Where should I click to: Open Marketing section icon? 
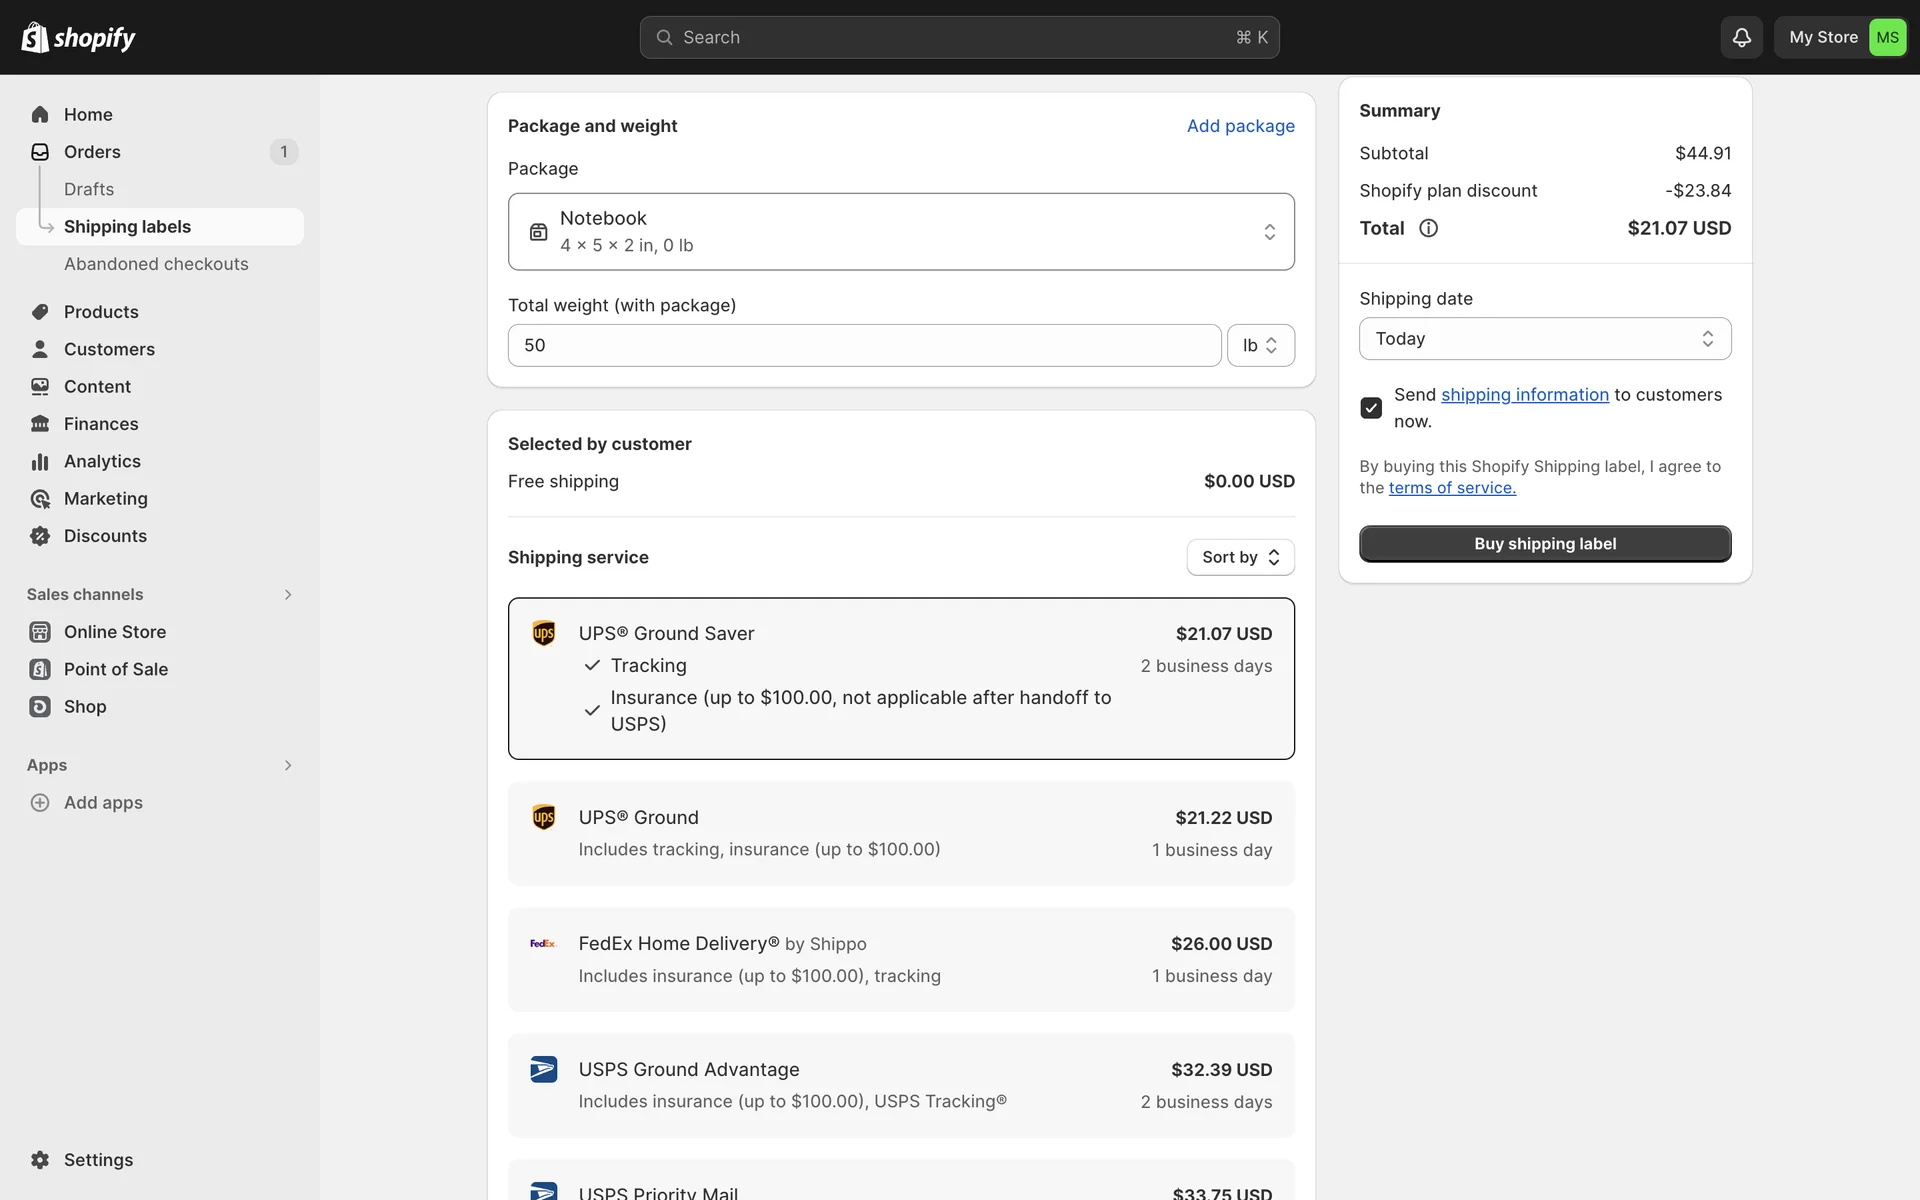click(40, 499)
